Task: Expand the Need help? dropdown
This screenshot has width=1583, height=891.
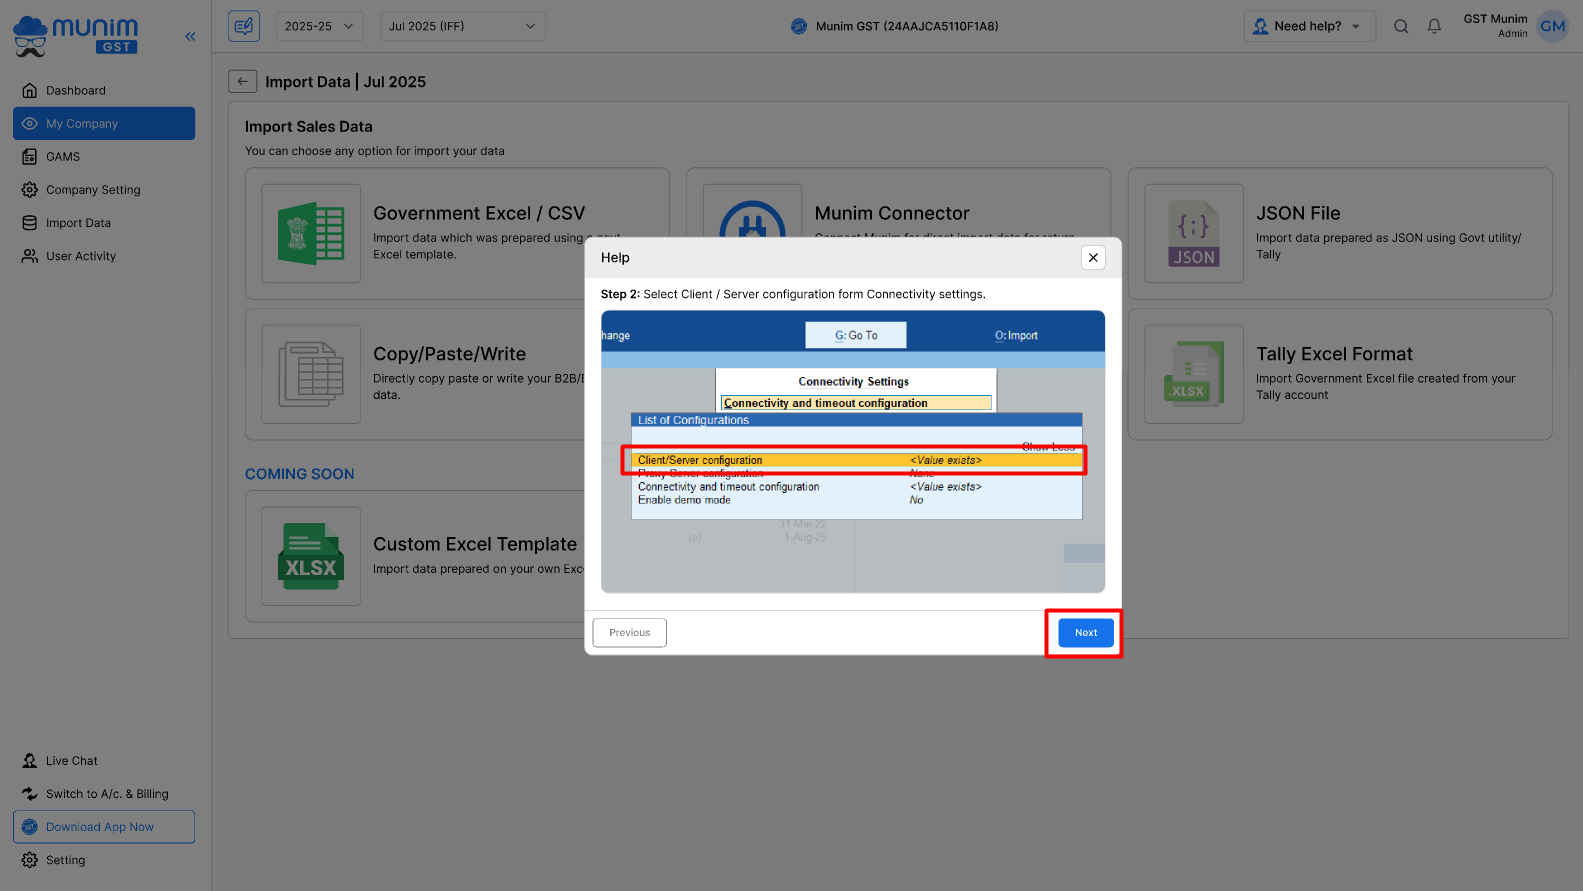Action: [x=1309, y=26]
